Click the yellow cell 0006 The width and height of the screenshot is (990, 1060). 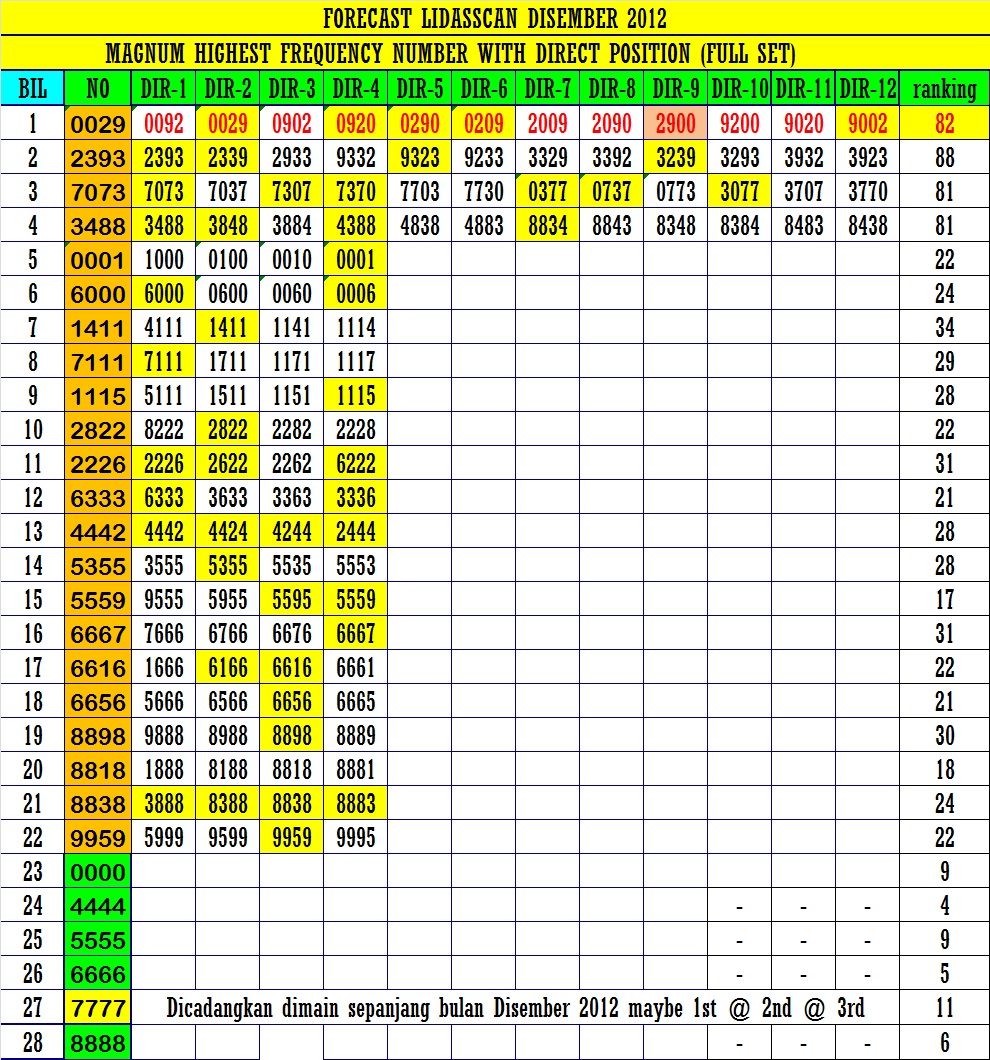(x=356, y=293)
